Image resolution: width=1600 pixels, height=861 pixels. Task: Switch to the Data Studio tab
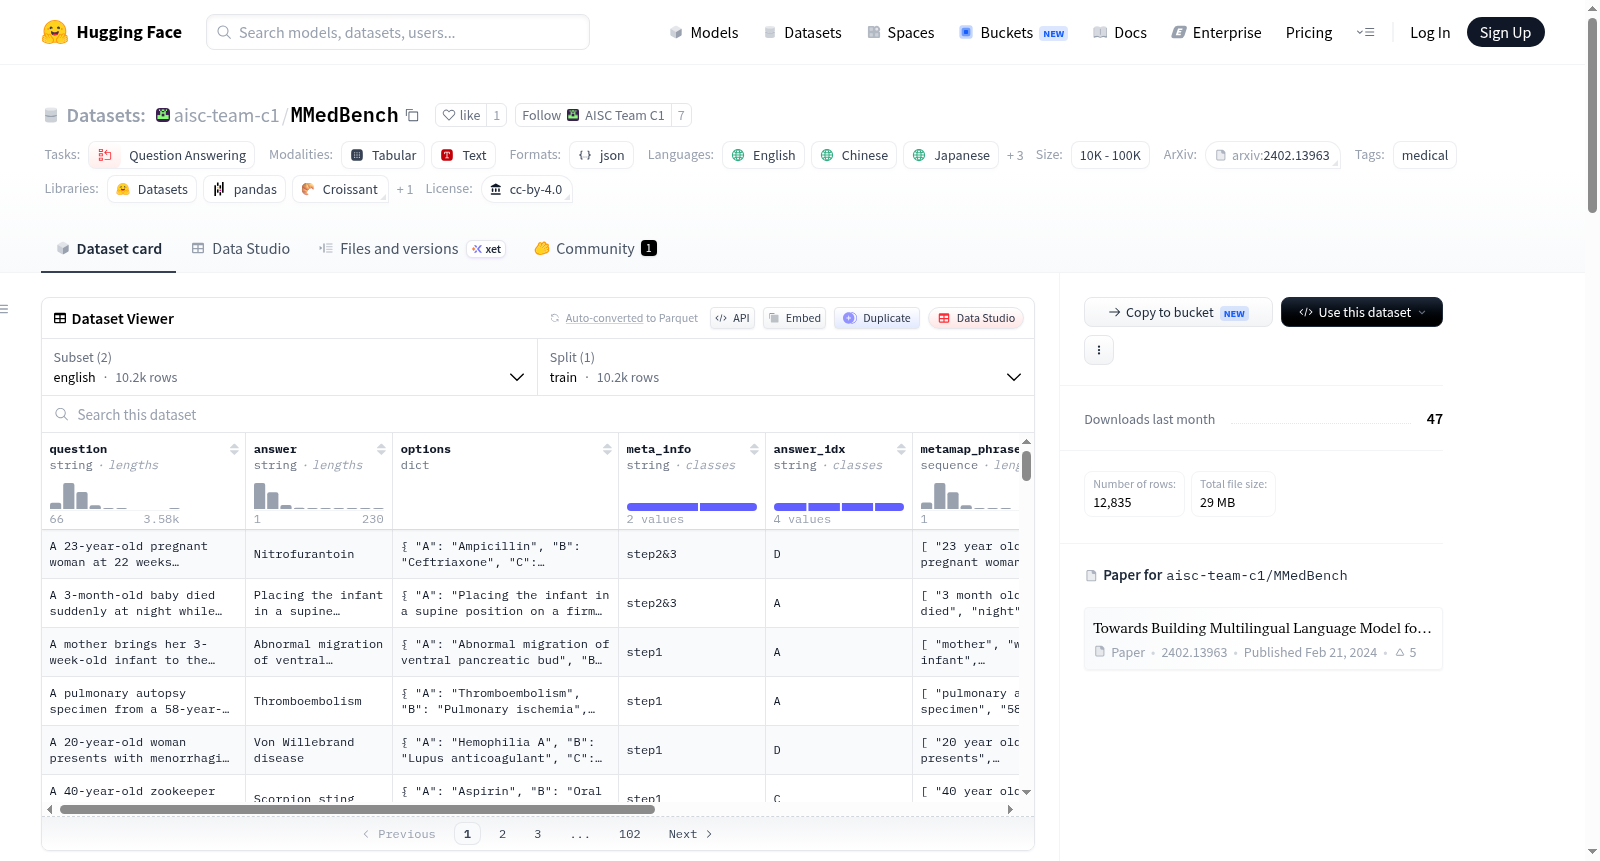[241, 249]
